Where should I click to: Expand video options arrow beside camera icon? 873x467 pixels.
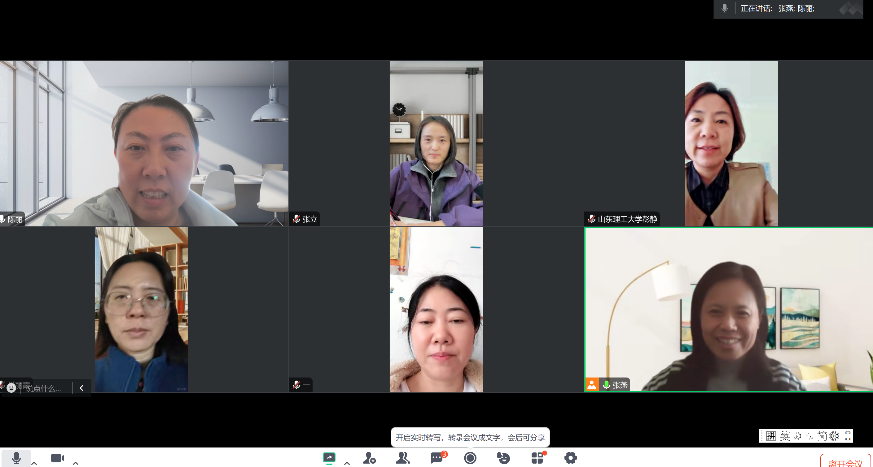tap(75, 462)
